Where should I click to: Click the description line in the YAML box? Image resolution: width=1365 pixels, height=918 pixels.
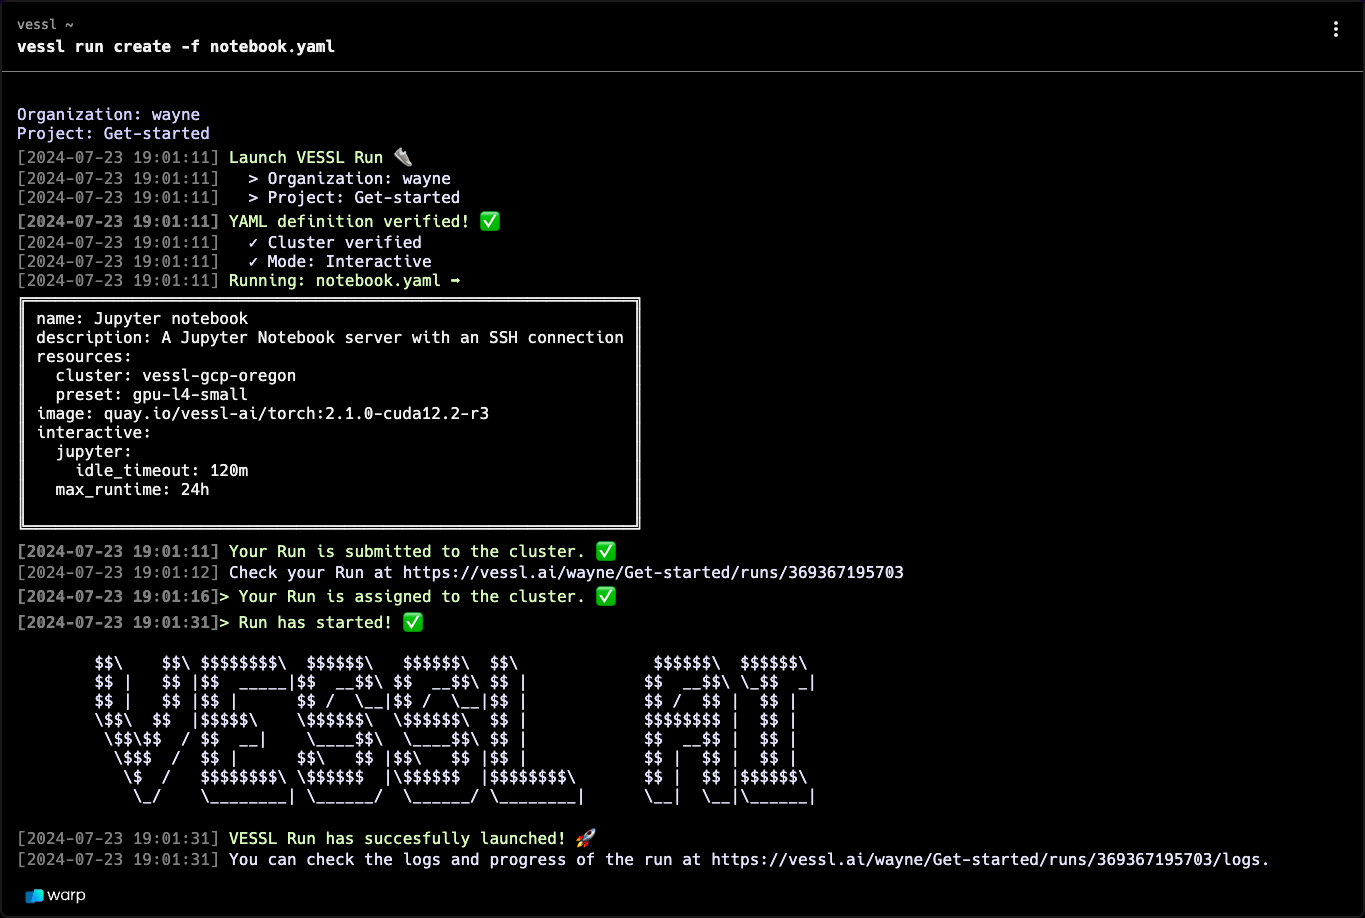tap(330, 337)
